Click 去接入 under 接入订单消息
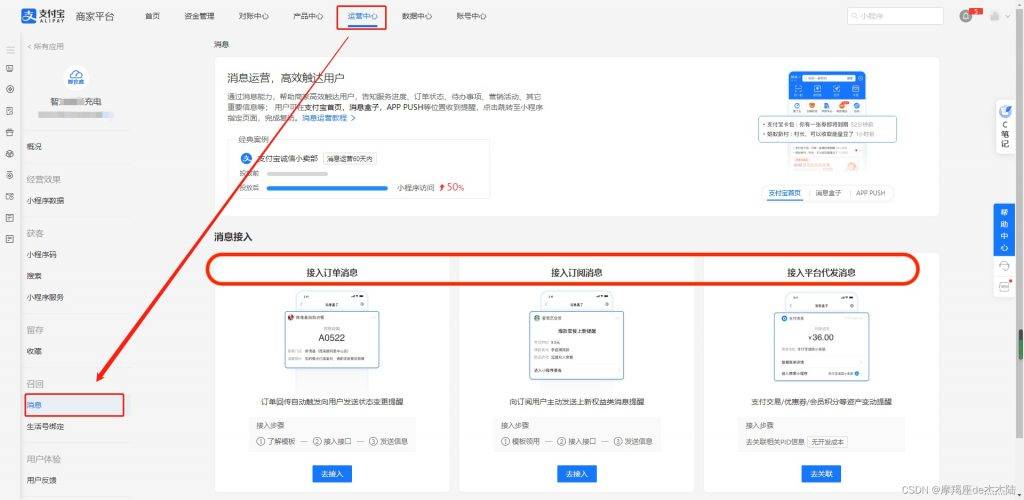 (x=332, y=474)
